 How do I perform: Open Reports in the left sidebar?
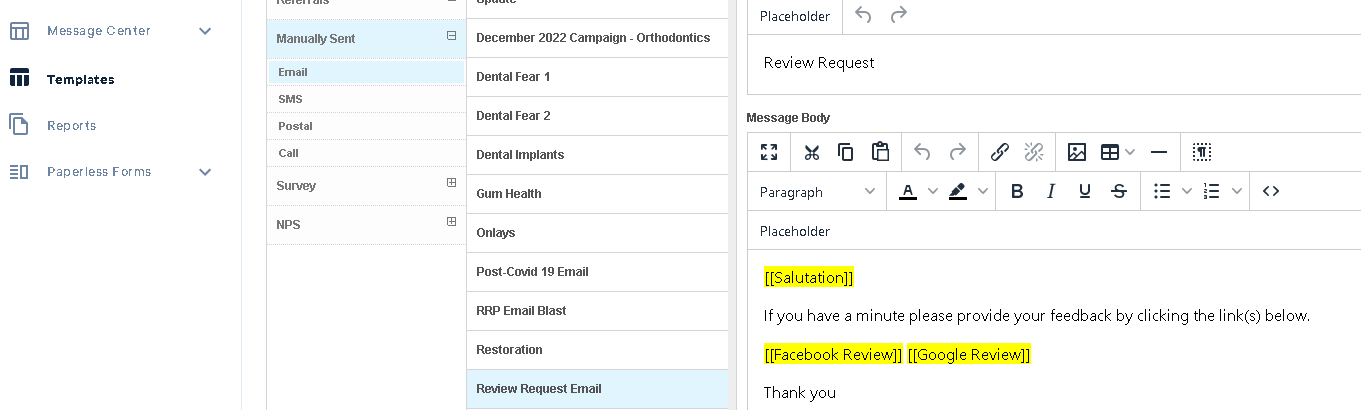coord(71,126)
